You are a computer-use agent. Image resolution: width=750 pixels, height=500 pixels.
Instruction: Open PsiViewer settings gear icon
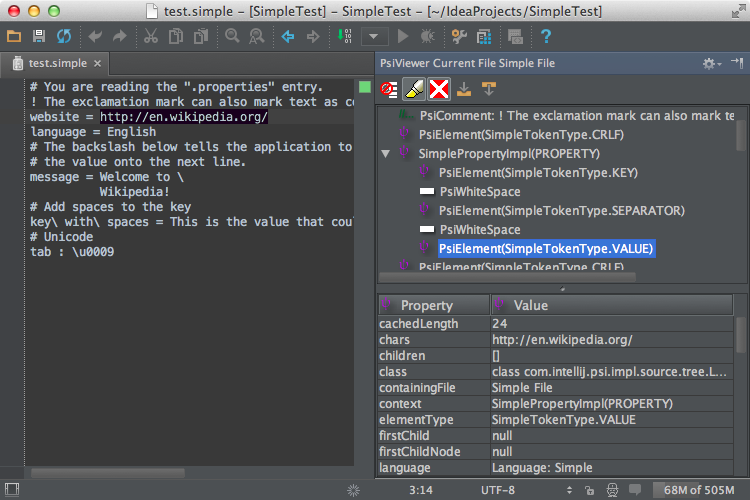pos(710,63)
